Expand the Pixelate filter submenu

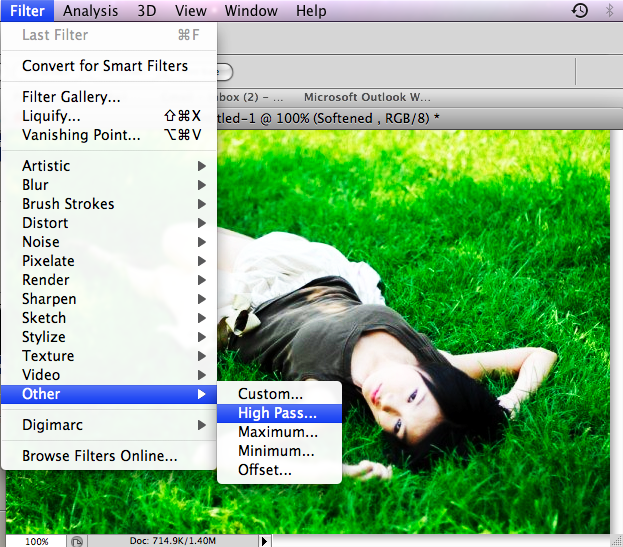click(x=109, y=261)
